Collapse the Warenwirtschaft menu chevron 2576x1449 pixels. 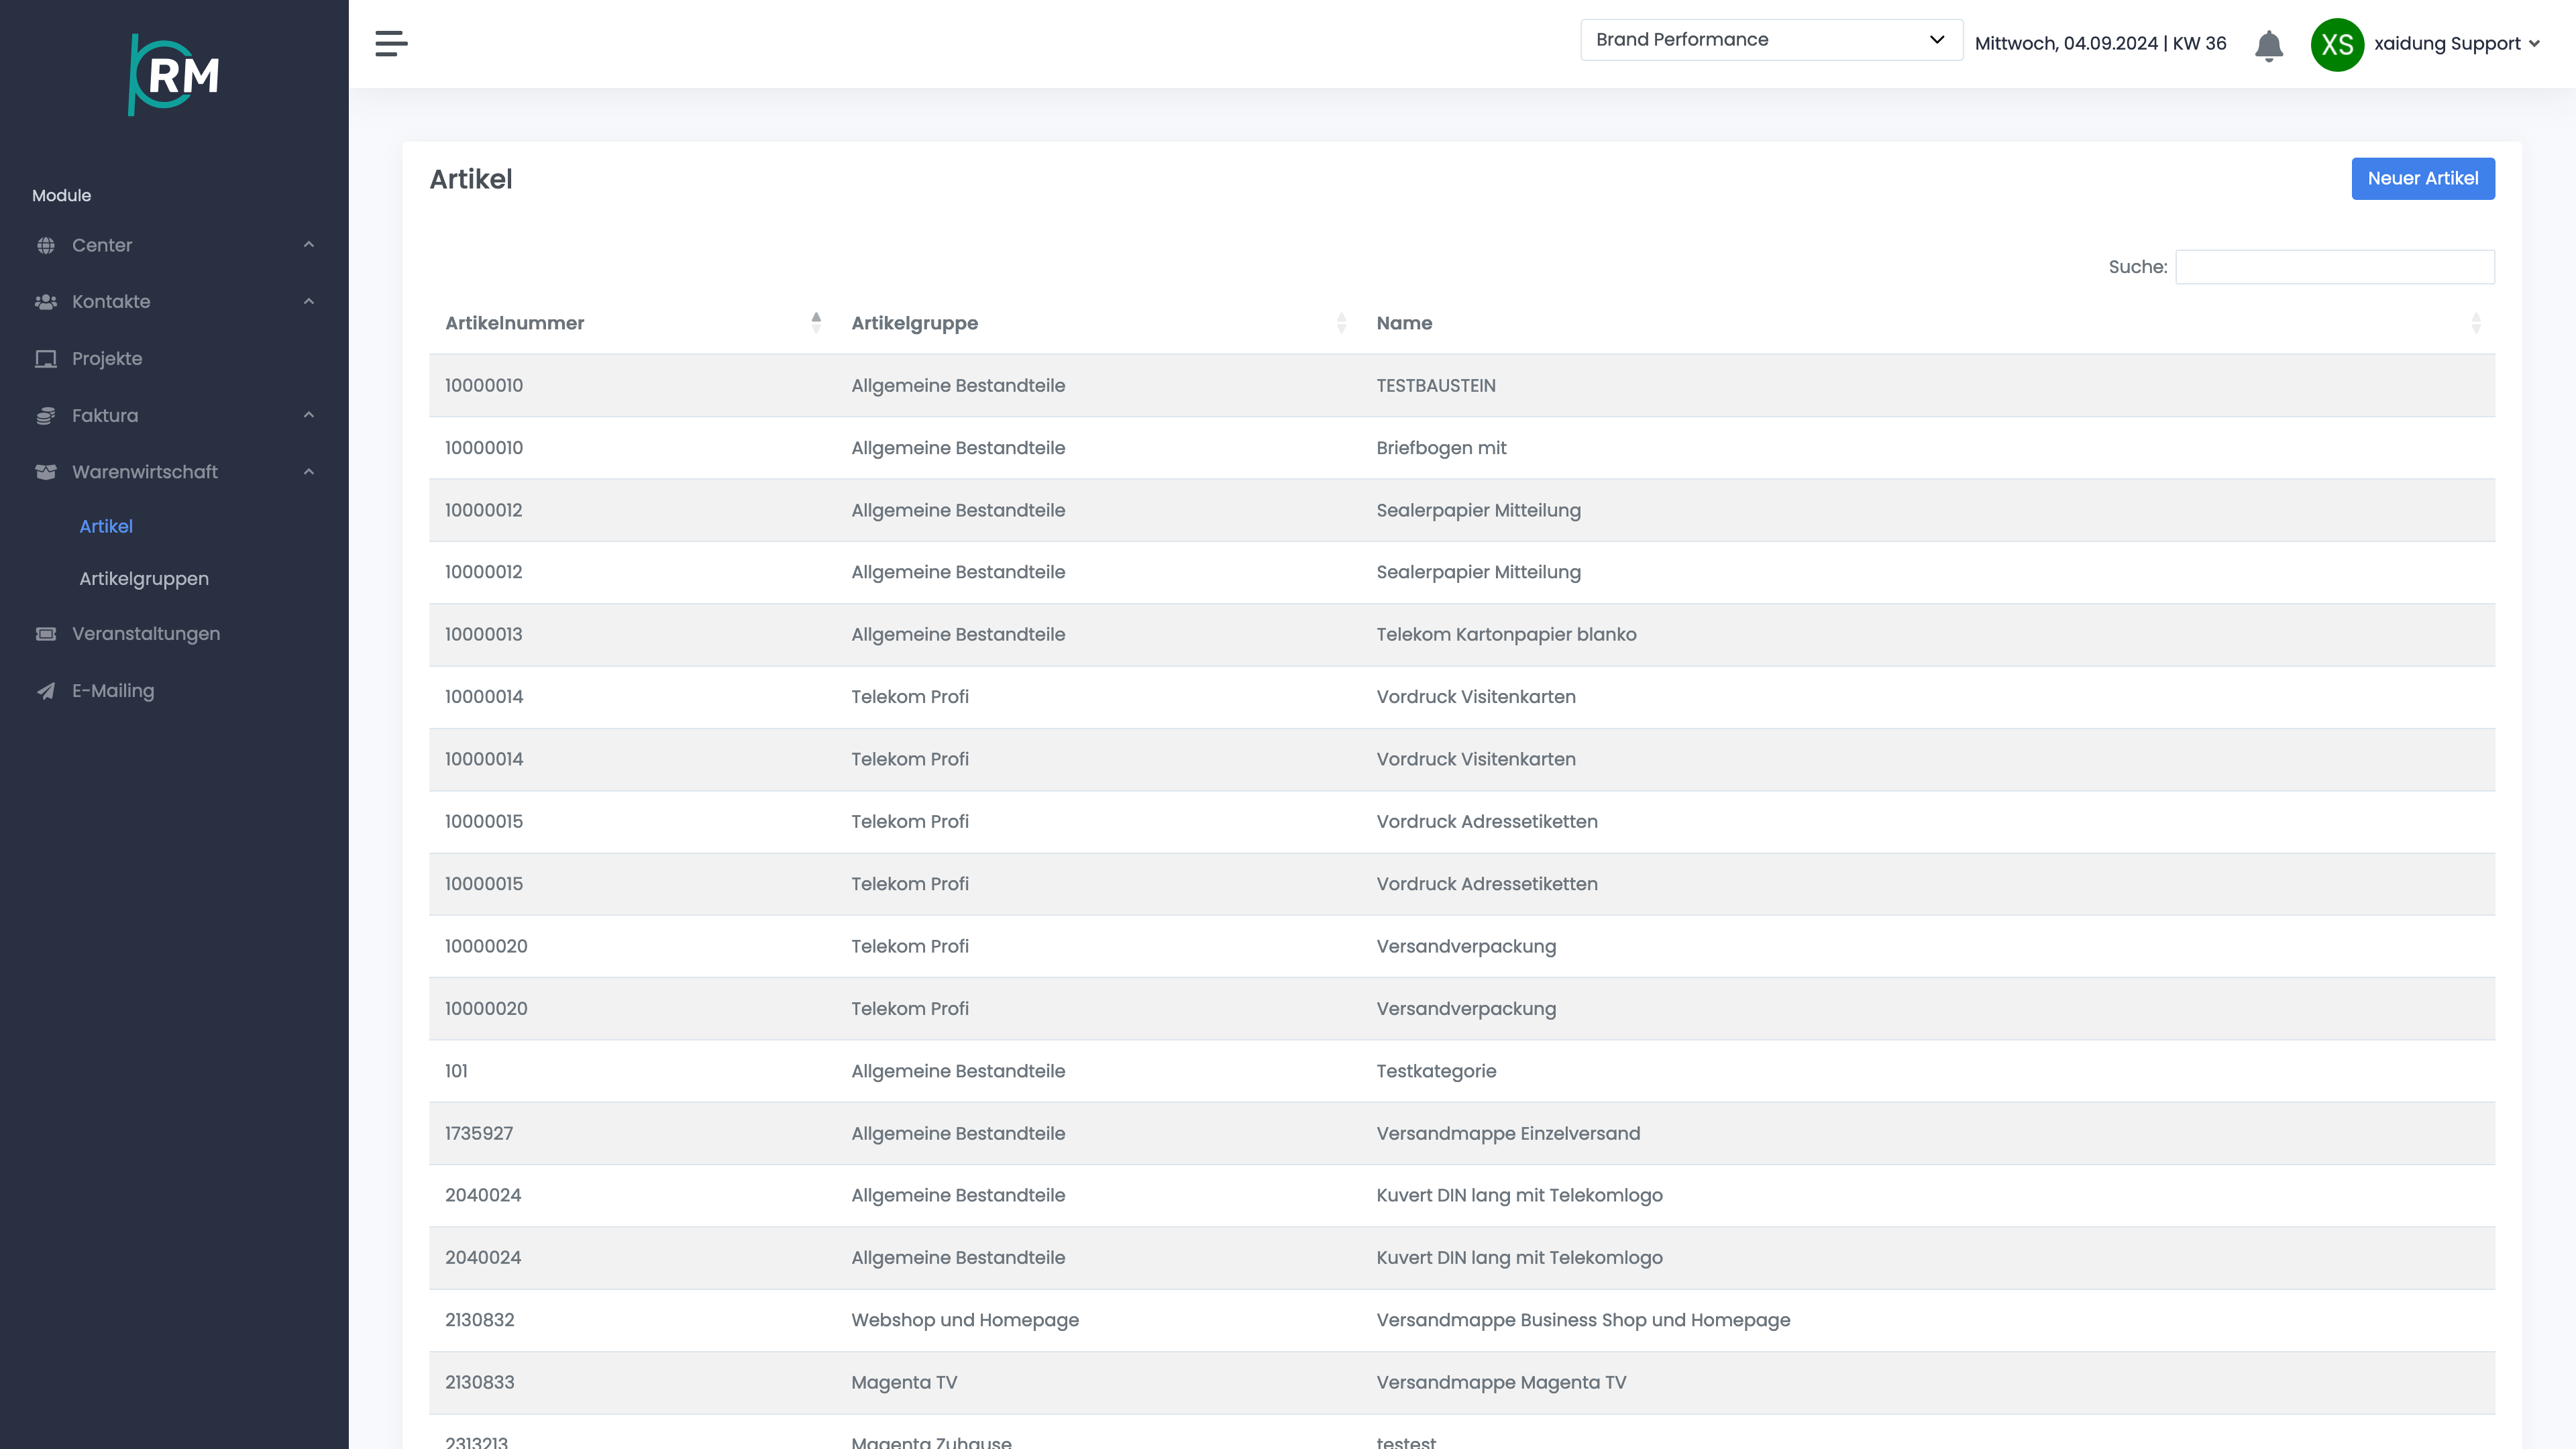click(x=309, y=472)
